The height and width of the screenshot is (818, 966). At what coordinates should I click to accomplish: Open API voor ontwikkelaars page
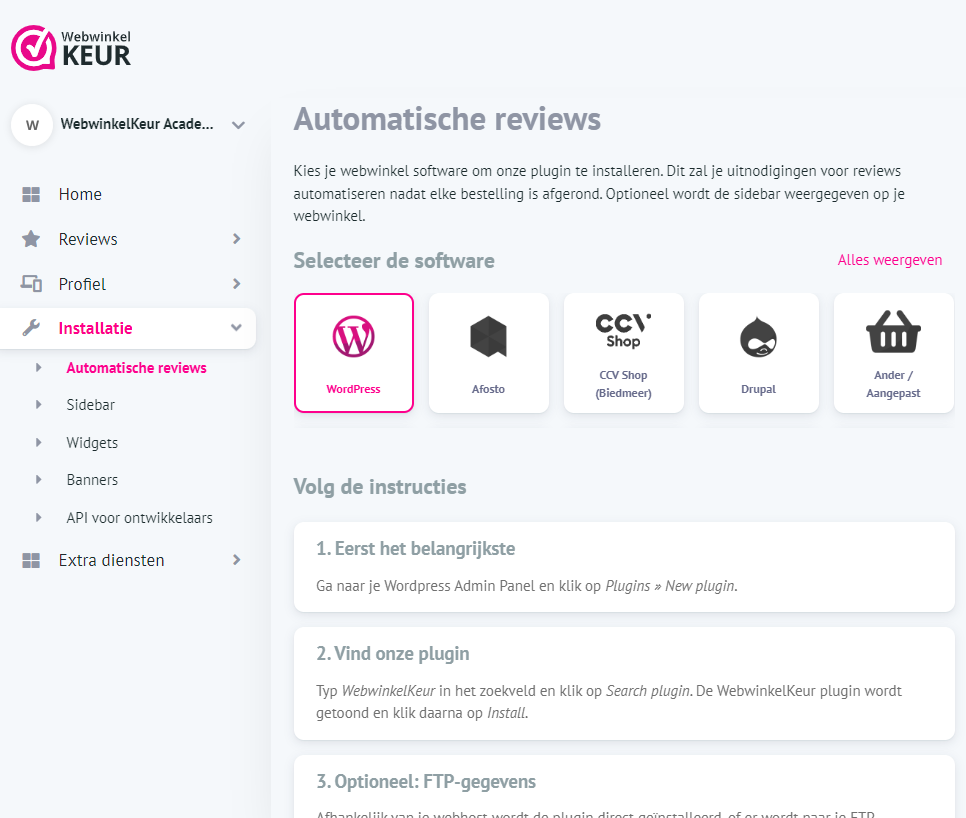click(x=139, y=518)
